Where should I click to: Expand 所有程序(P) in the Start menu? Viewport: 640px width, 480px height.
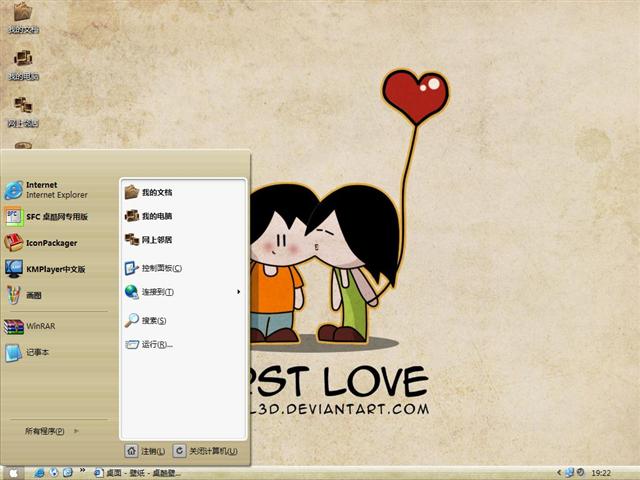coord(52,431)
